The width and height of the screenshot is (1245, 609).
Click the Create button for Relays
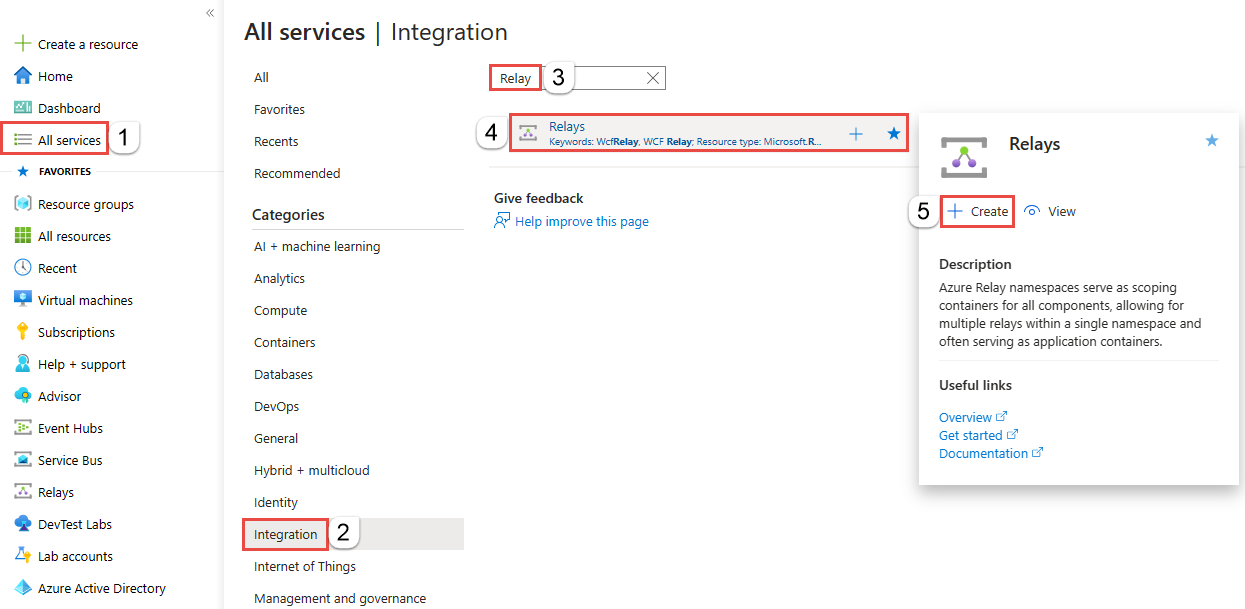coord(977,211)
